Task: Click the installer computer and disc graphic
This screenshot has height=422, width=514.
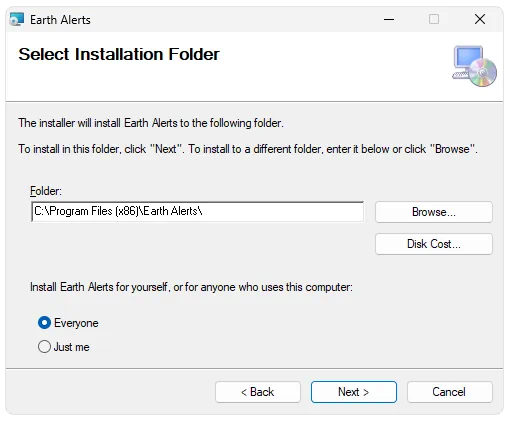Action: tap(474, 66)
